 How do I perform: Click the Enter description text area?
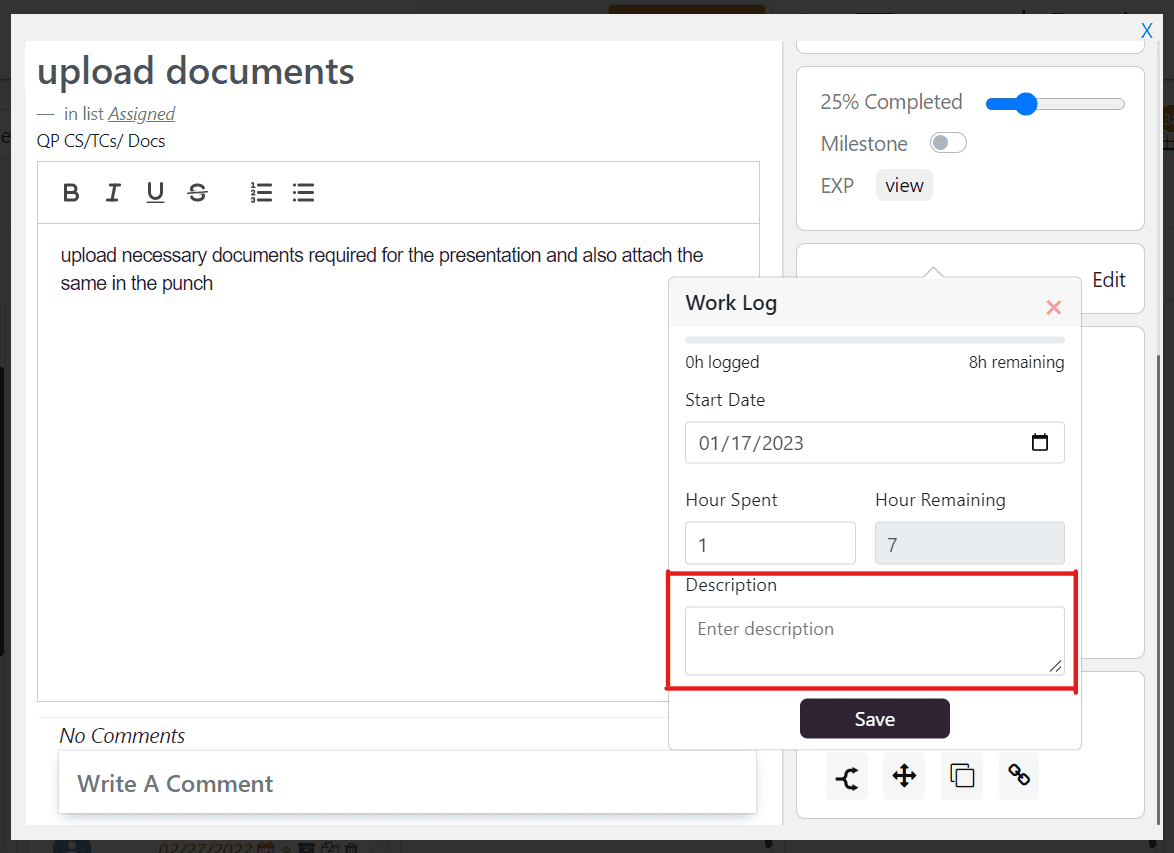pyautogui.click(x=874, y=638)
